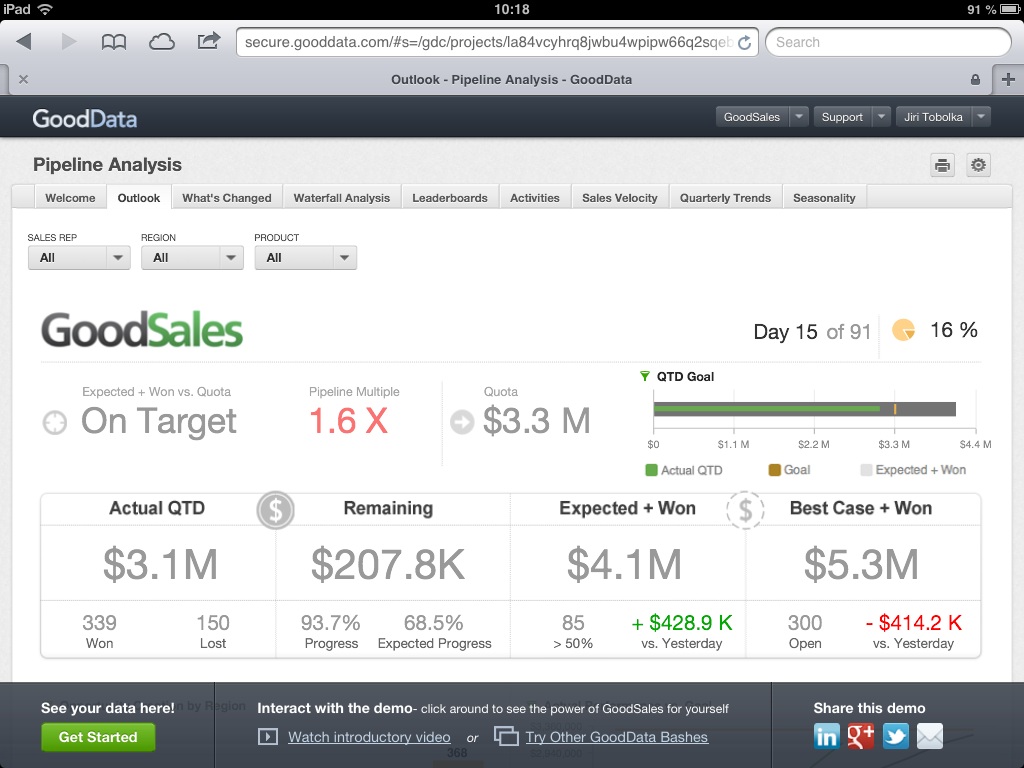Tap the Safari forward arrow
The height and width of the screenshot is (768, 1024).
click(69, 42)
